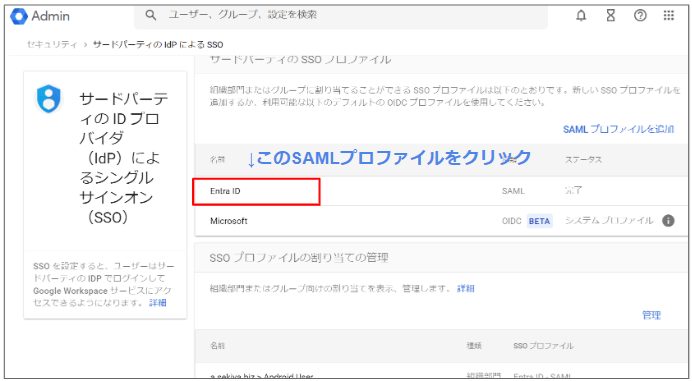Open the Google apps grid
This screenshot has height=381, width=692.
click(x=669, y=16)
